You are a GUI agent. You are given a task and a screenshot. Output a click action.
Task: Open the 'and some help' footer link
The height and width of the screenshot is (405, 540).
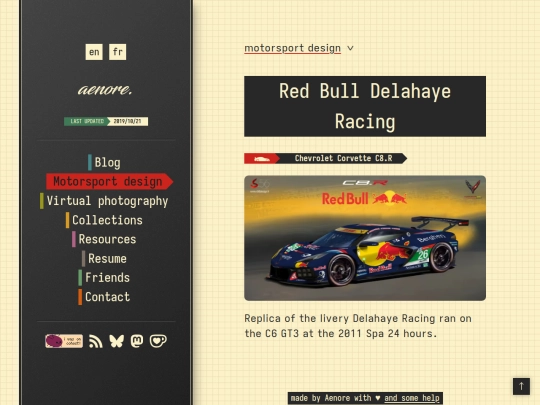click(412, 398)
